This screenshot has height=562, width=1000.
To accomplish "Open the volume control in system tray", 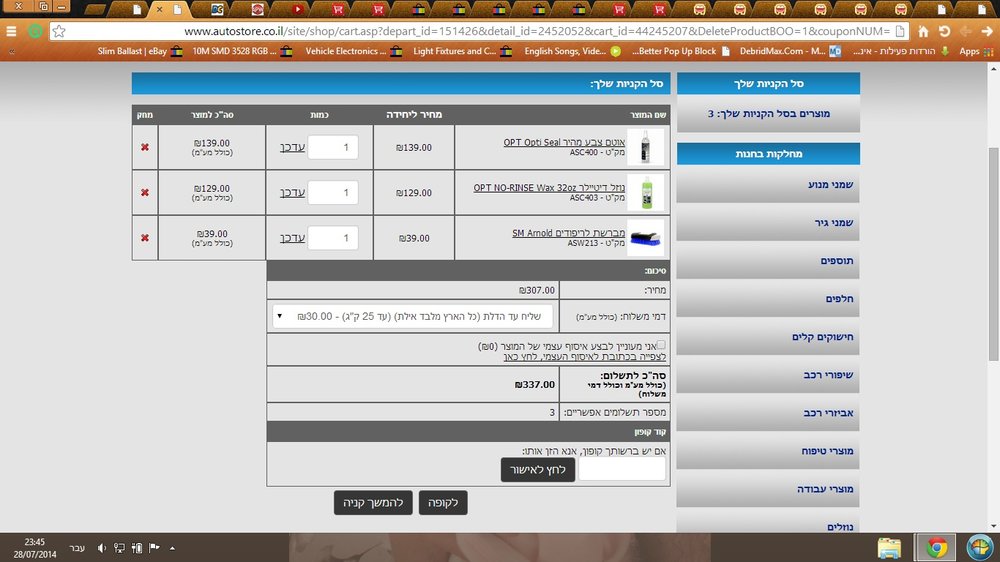I will coord(101,548).
